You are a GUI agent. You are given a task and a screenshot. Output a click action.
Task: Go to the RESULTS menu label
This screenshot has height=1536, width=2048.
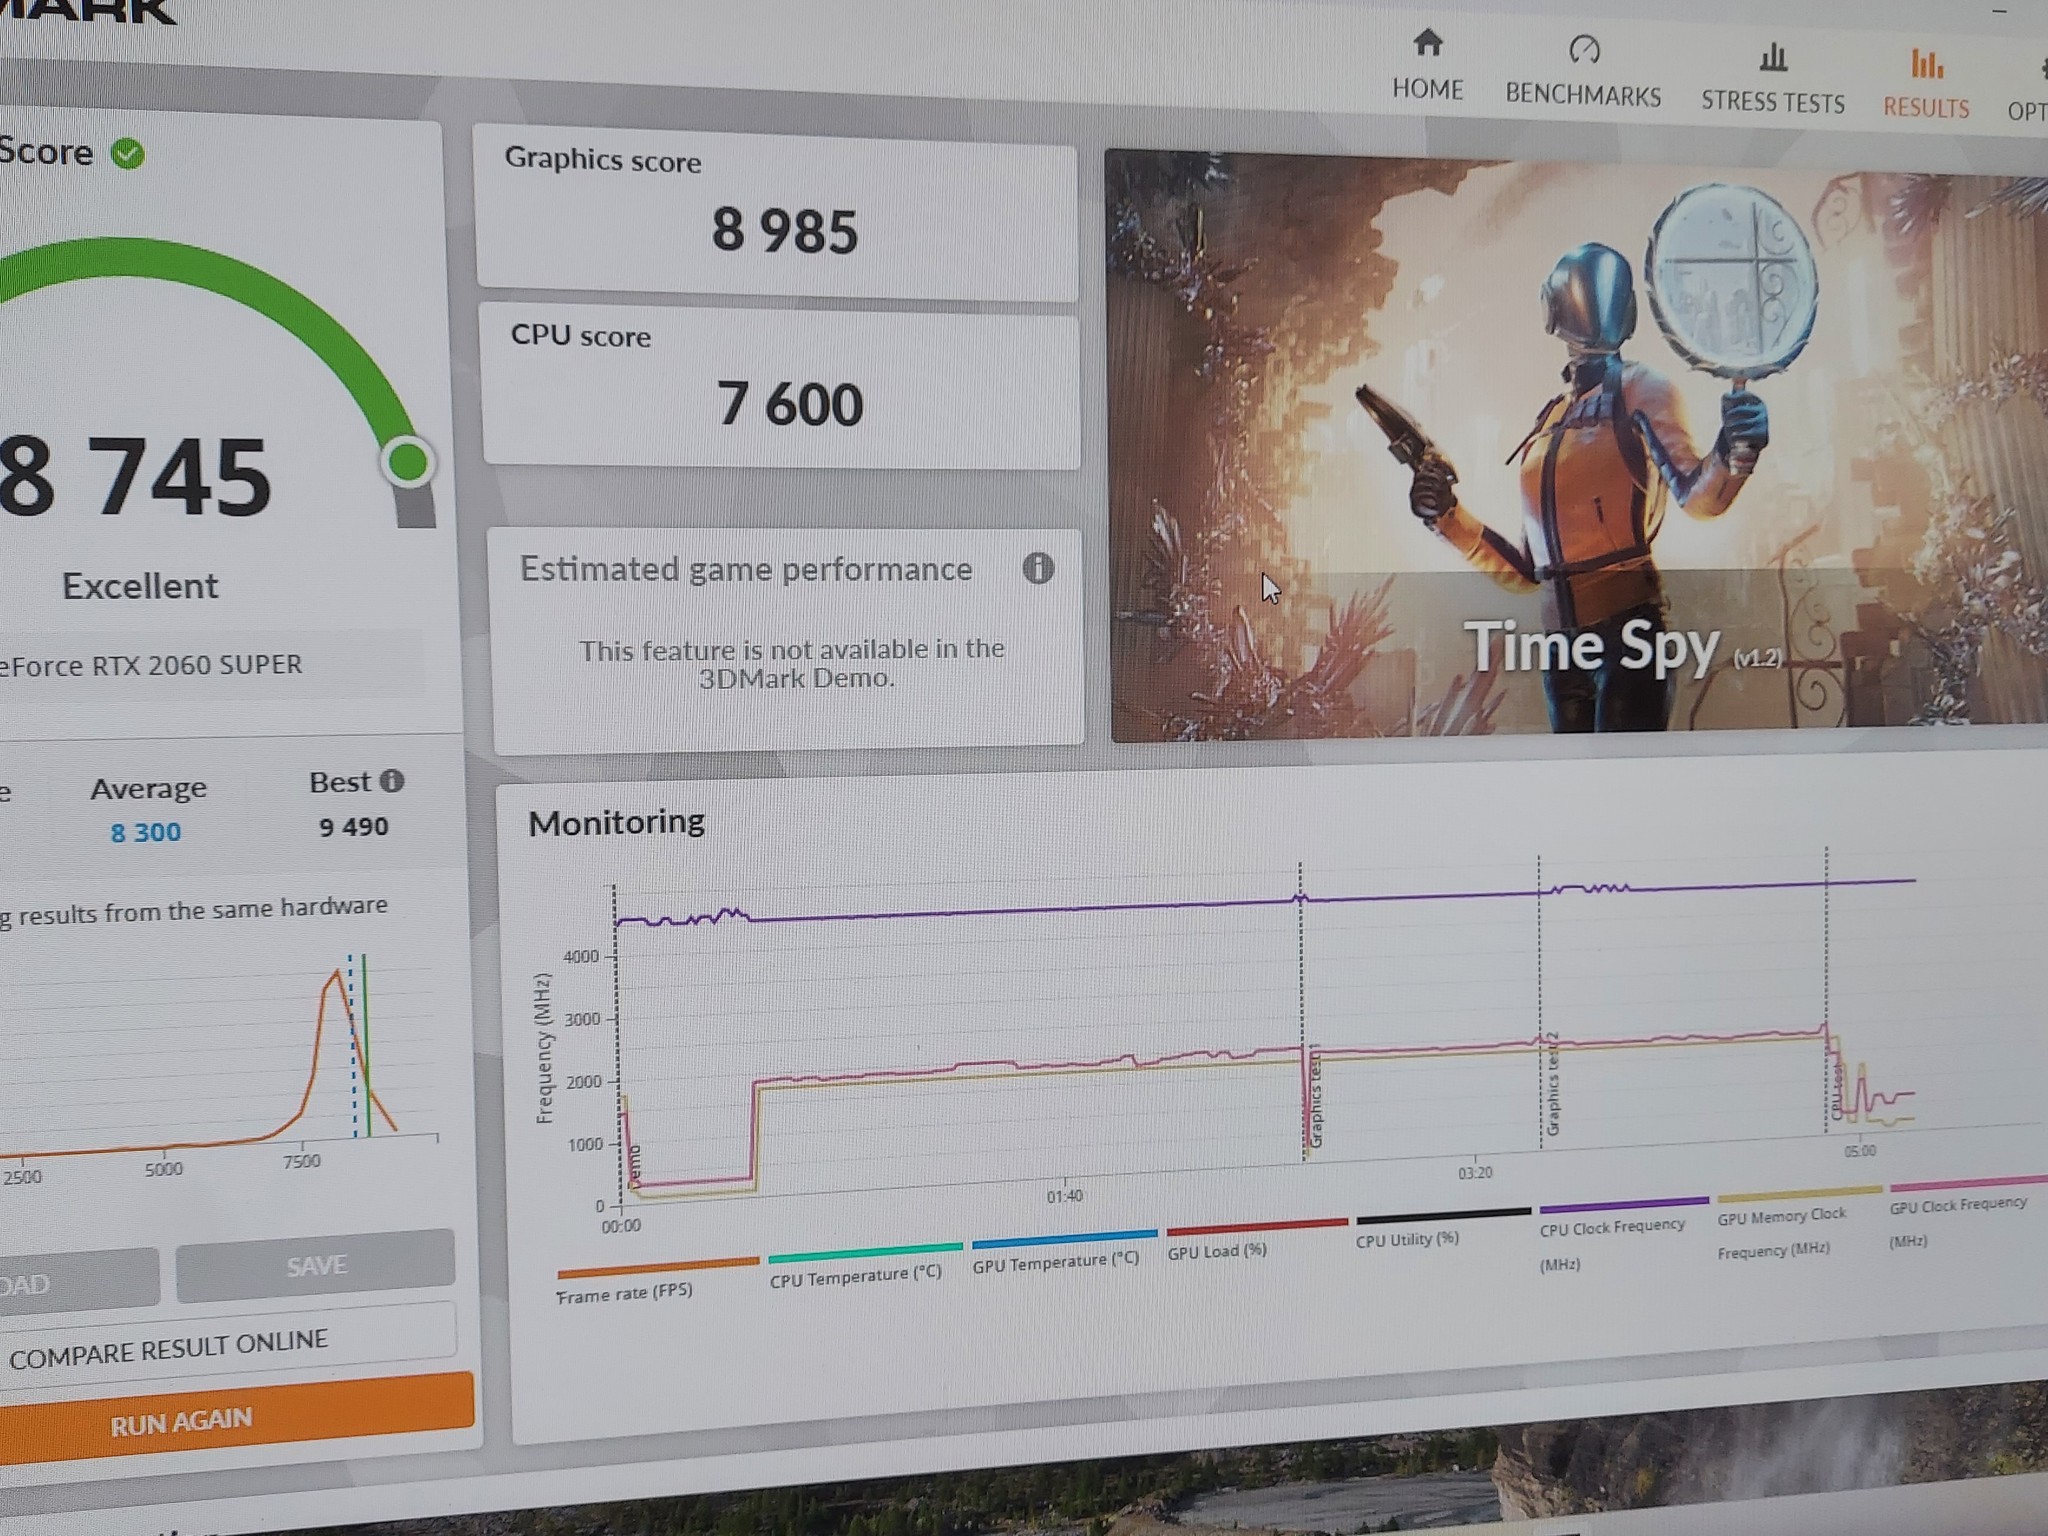pyautogui.click(x=1926, y=108)
